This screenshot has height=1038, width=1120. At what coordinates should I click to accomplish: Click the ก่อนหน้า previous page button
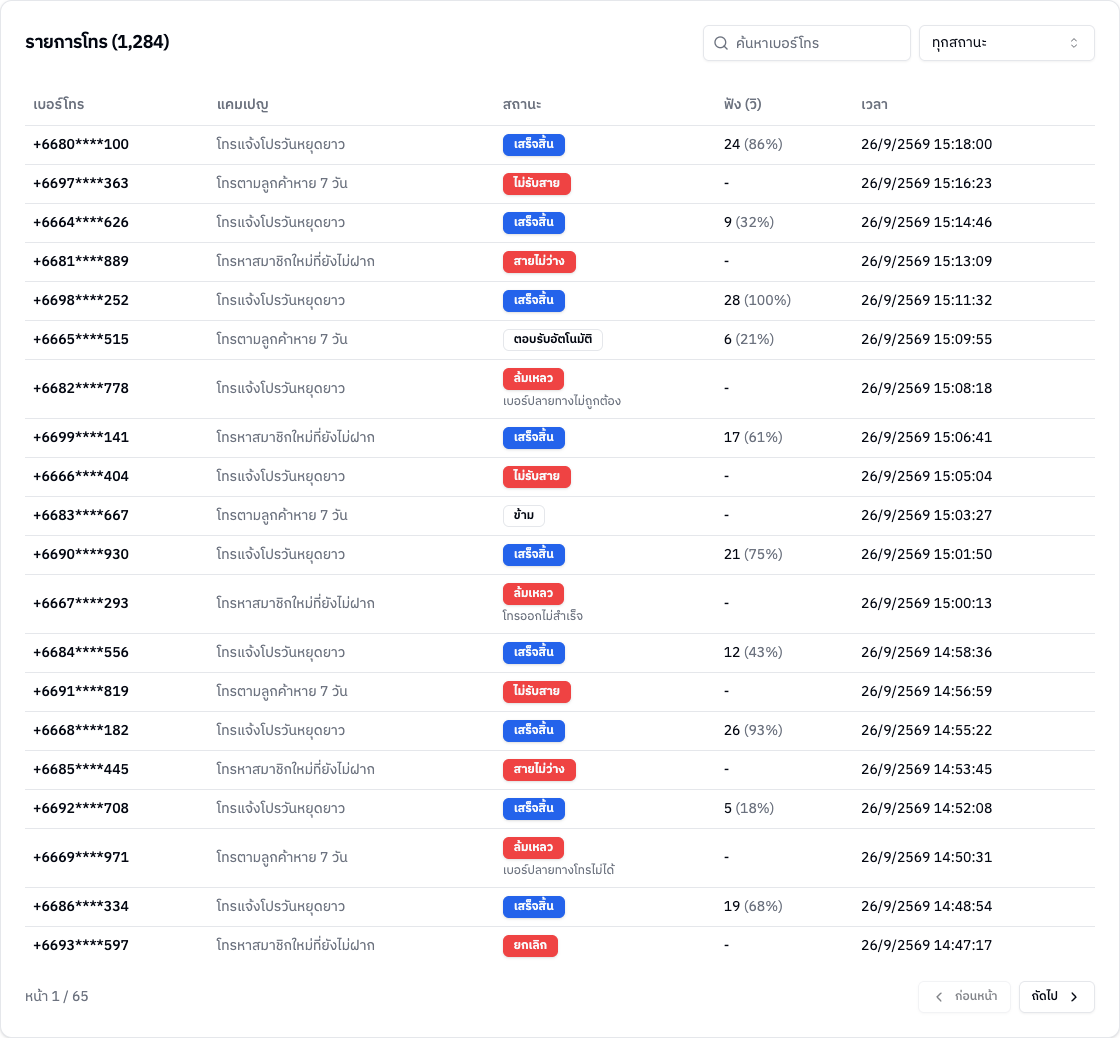(964, 996)
